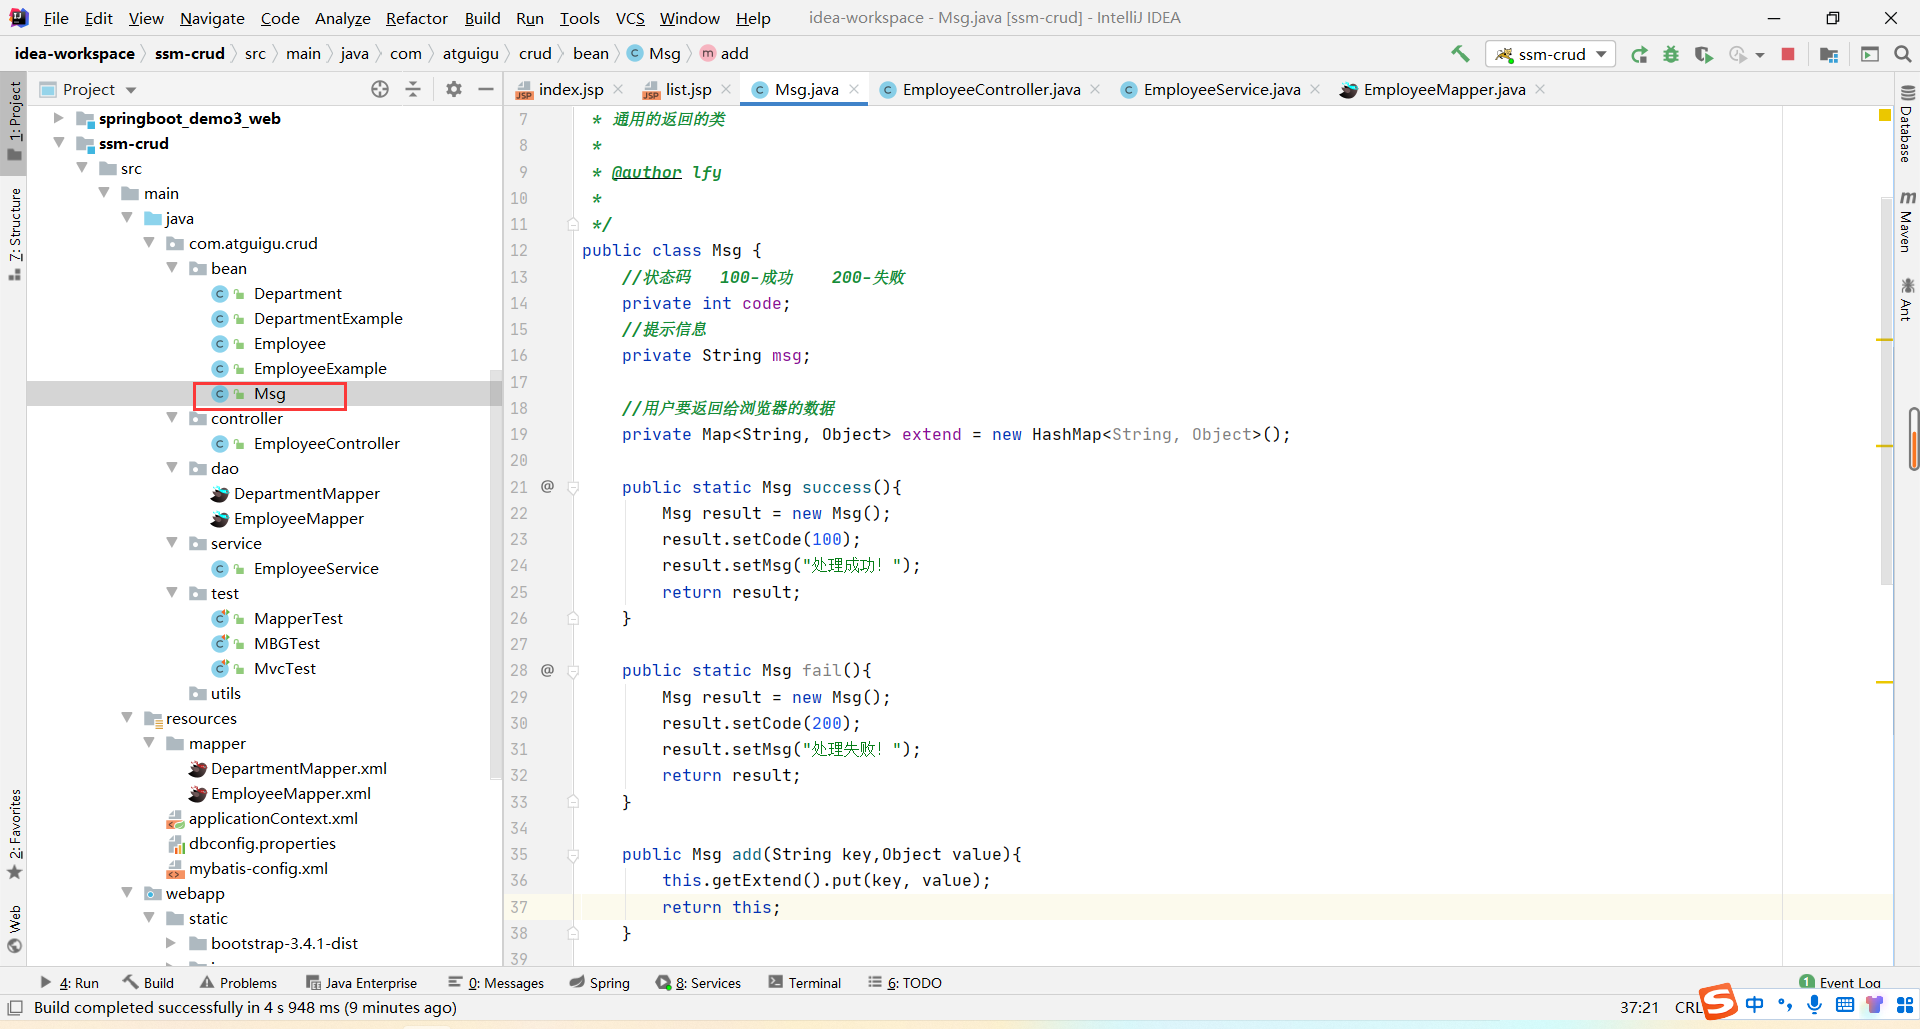Collapse the ssm-crud module node

pyautogui.click(x=59, y=143)
